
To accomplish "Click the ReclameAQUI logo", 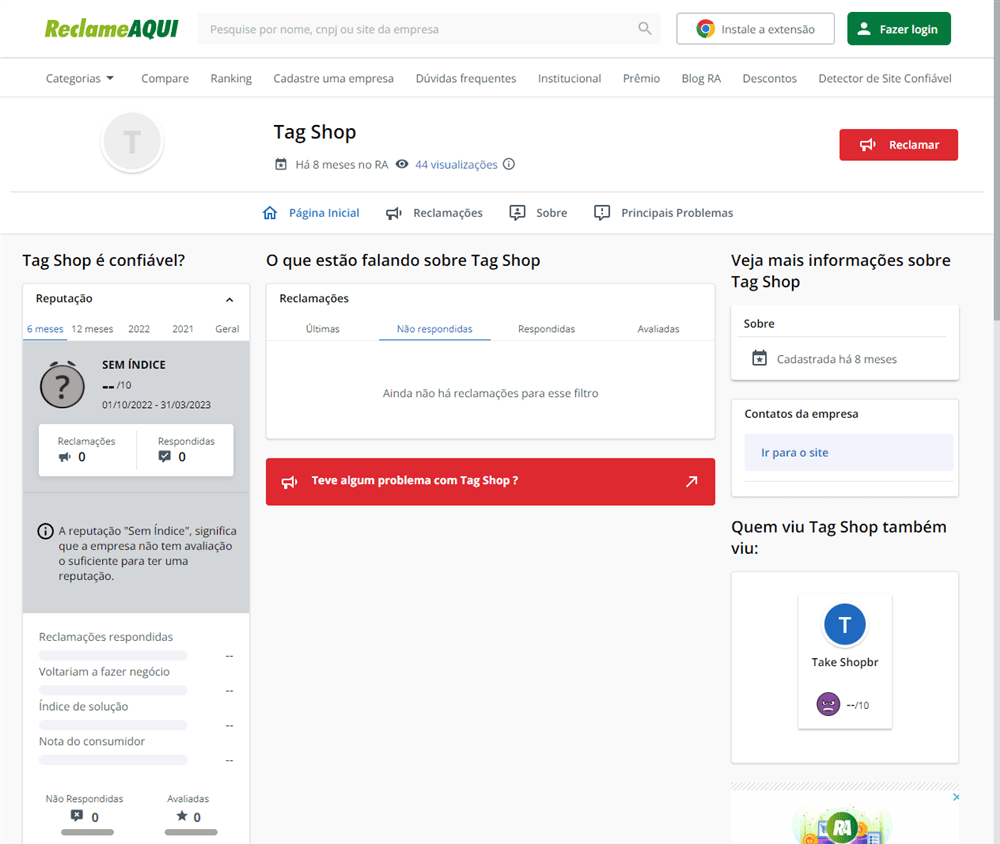I will tap(112, 29).
